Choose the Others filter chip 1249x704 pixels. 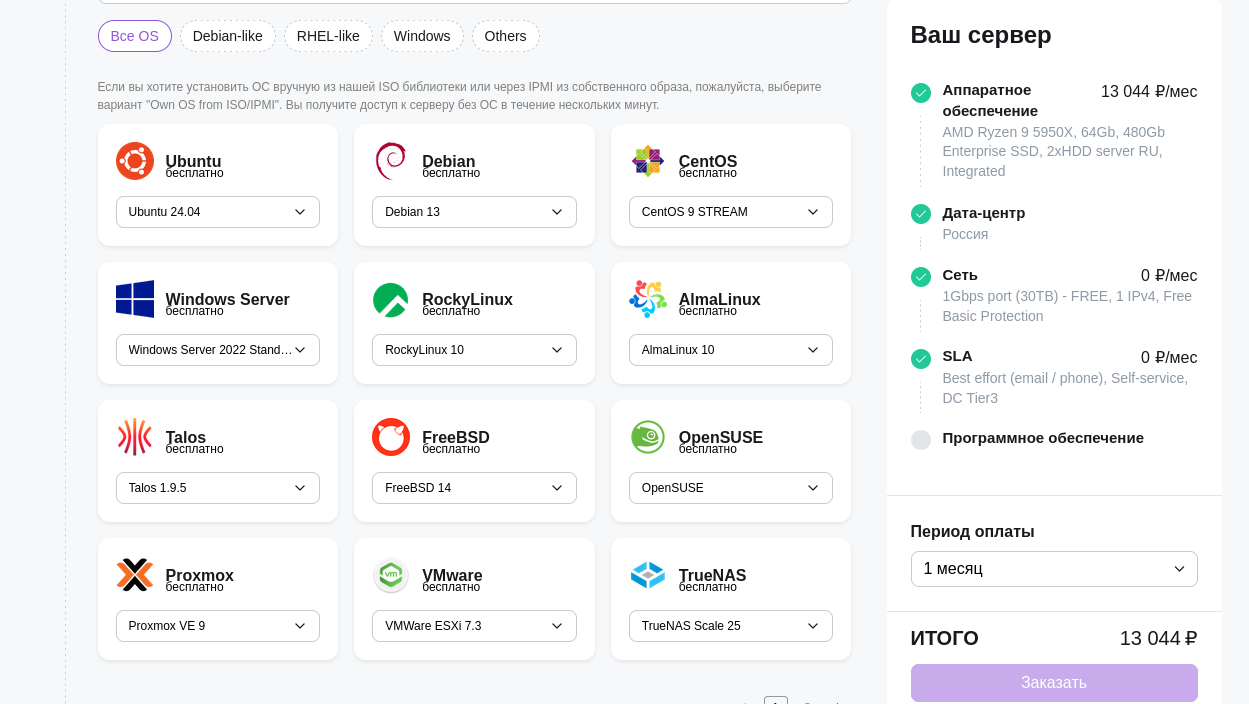point(505,36)
